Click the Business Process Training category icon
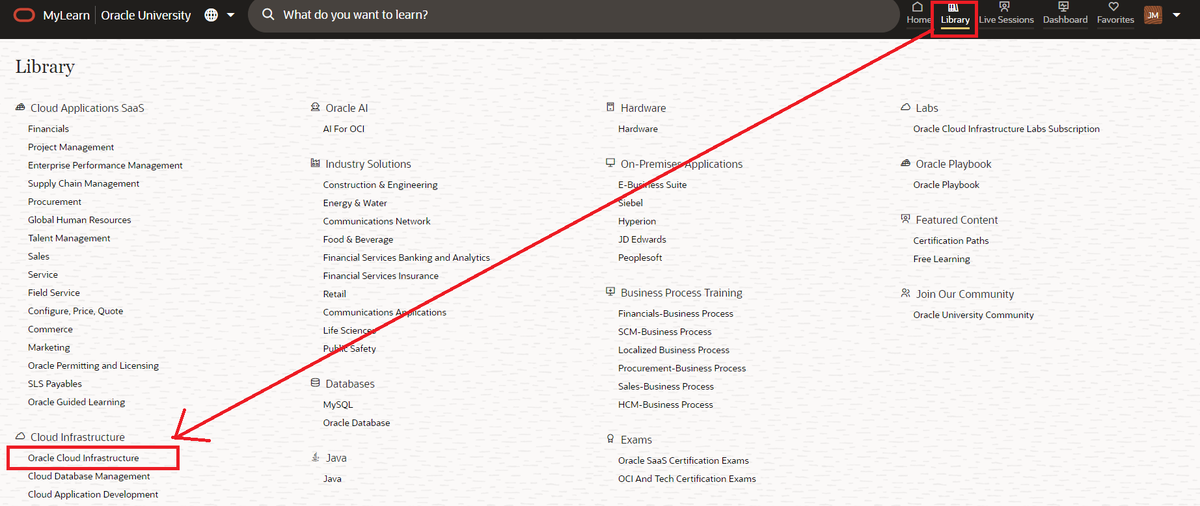Image resolution: width=1200 pixels, height=506 pixels. 611,292
